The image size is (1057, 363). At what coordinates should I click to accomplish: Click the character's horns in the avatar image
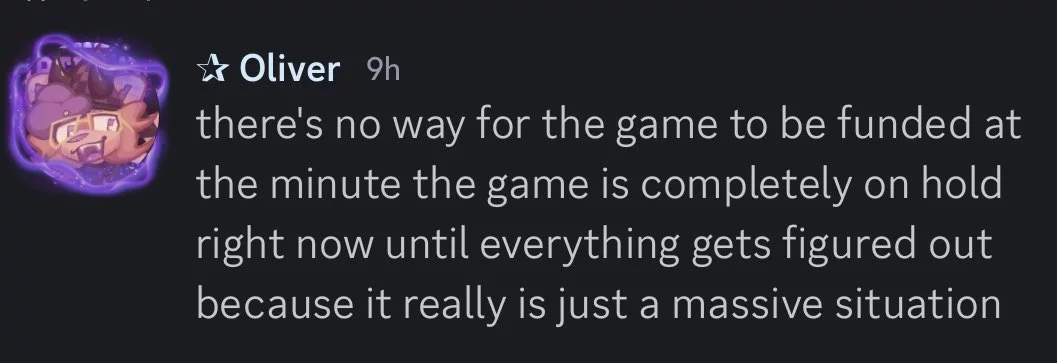pyautogui.click(x=96, y=81)
